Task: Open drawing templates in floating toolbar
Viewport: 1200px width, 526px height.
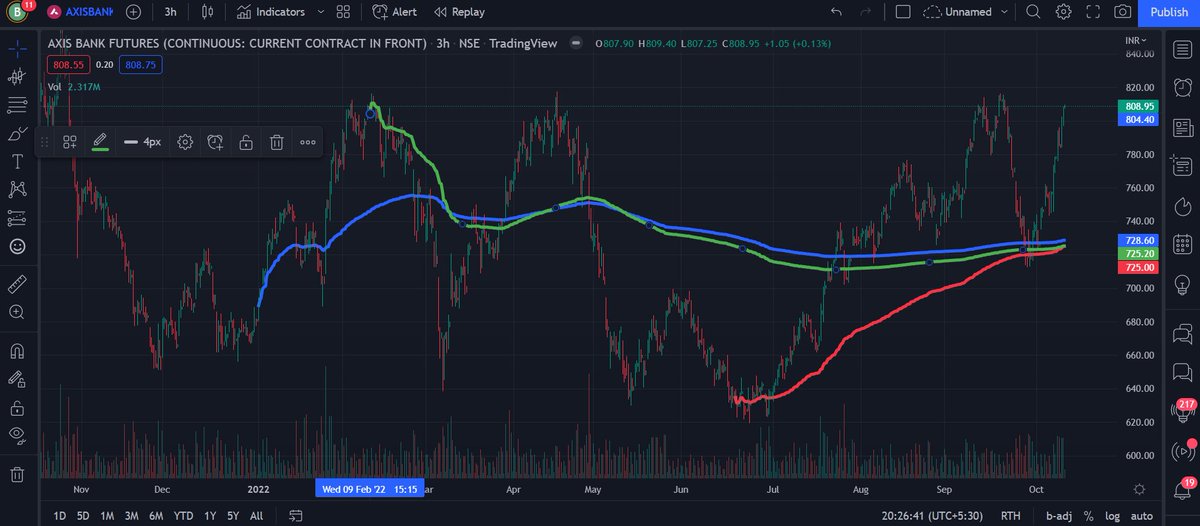Action: (x=70, y=142)
